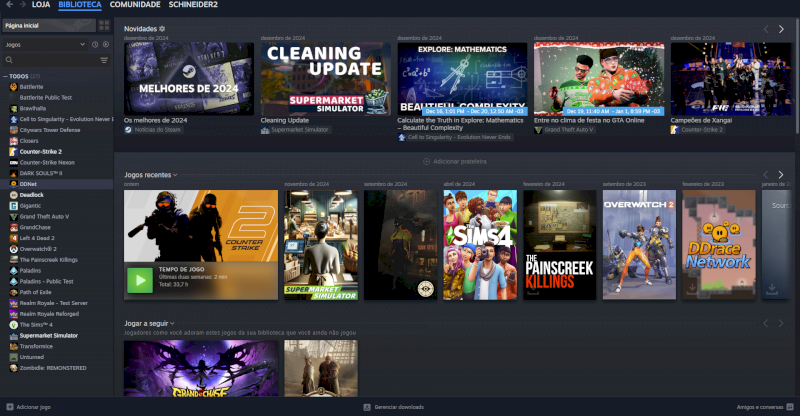Click the Overwatch 2 sidebar icon
Image resolution: width=800 pixels, height=416 pixels.
tap(14, 249)
